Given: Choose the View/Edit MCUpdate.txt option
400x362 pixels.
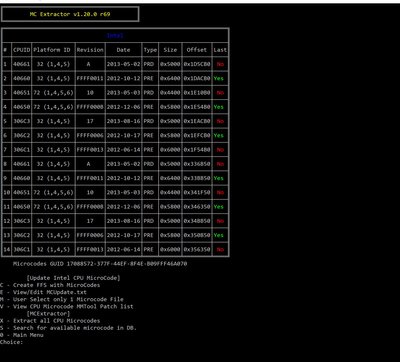Looking at the screenshot, I should [x=43, y=292].
